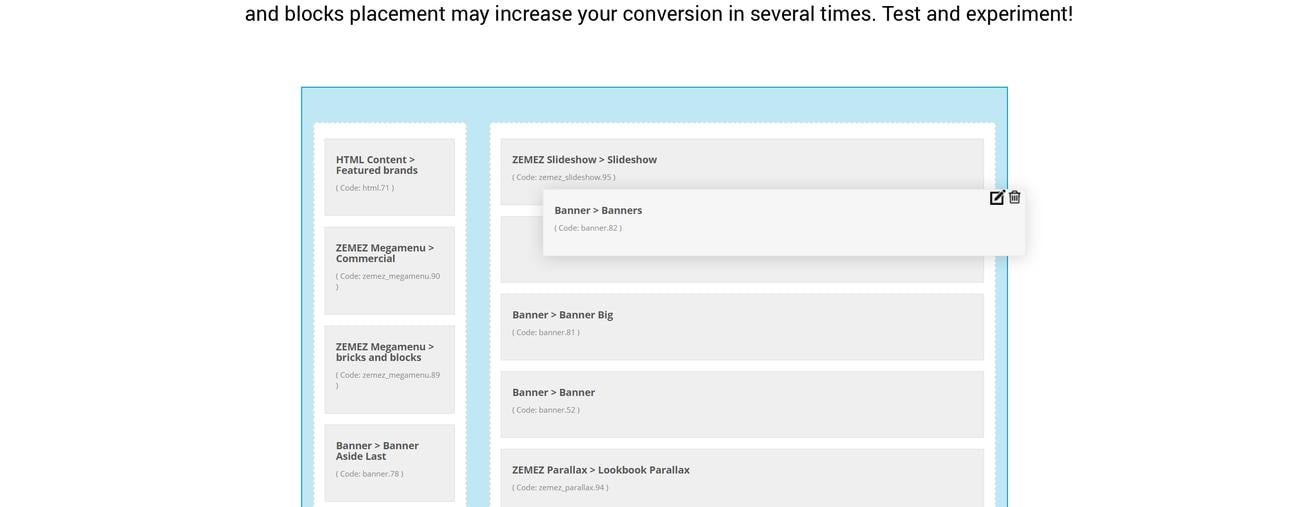Click the code label banner.78
The width and height of the screenshot is (1300, 507).
click(370, 474)
